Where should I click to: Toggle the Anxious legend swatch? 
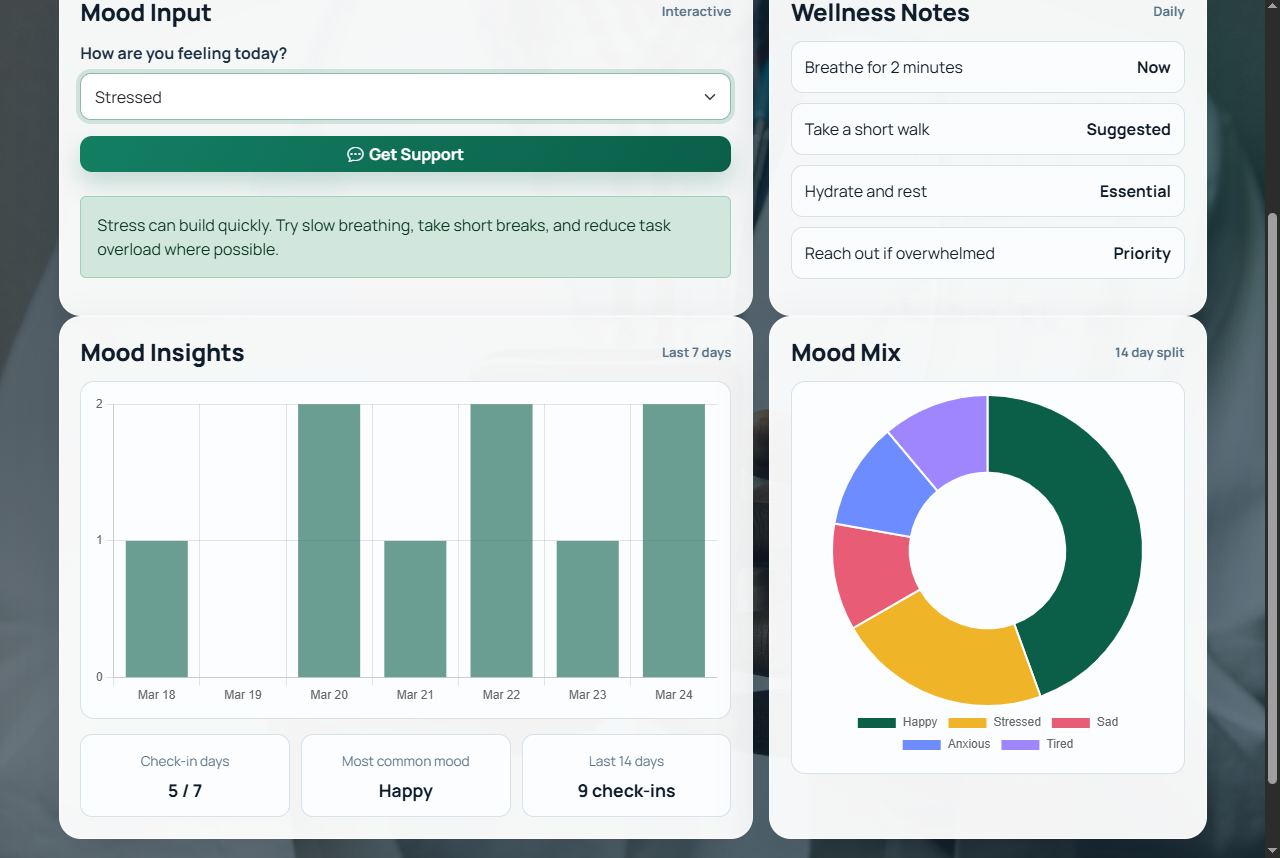click(x=921, y=744)
